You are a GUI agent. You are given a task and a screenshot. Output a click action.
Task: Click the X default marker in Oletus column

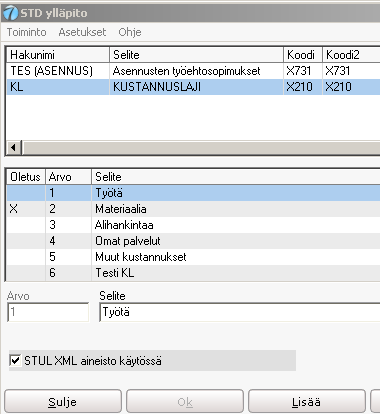click(14, 209)
